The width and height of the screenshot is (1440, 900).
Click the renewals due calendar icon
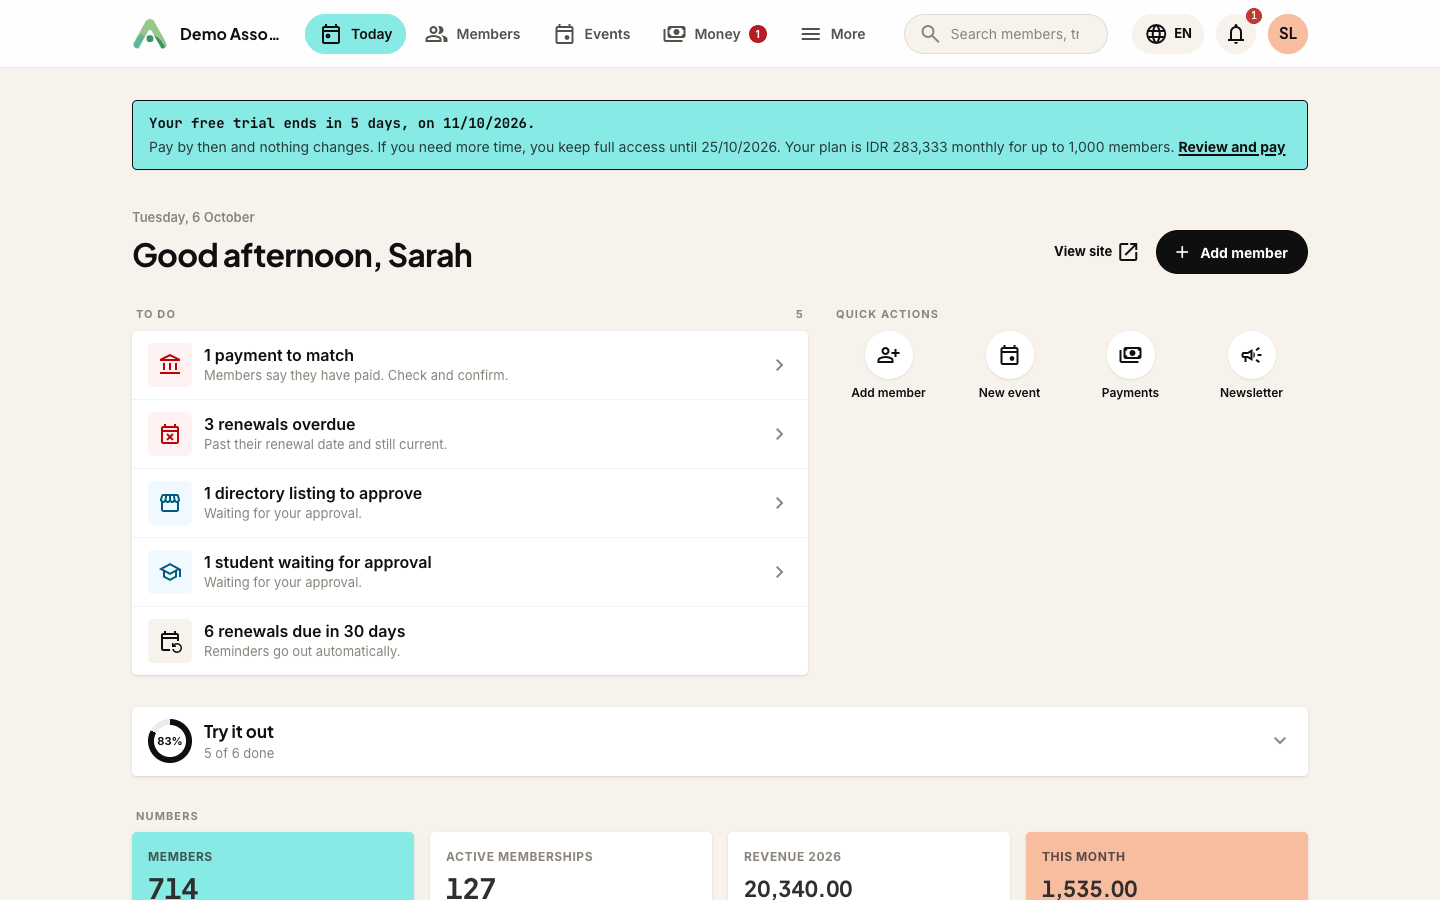click(x=170, y=641)
